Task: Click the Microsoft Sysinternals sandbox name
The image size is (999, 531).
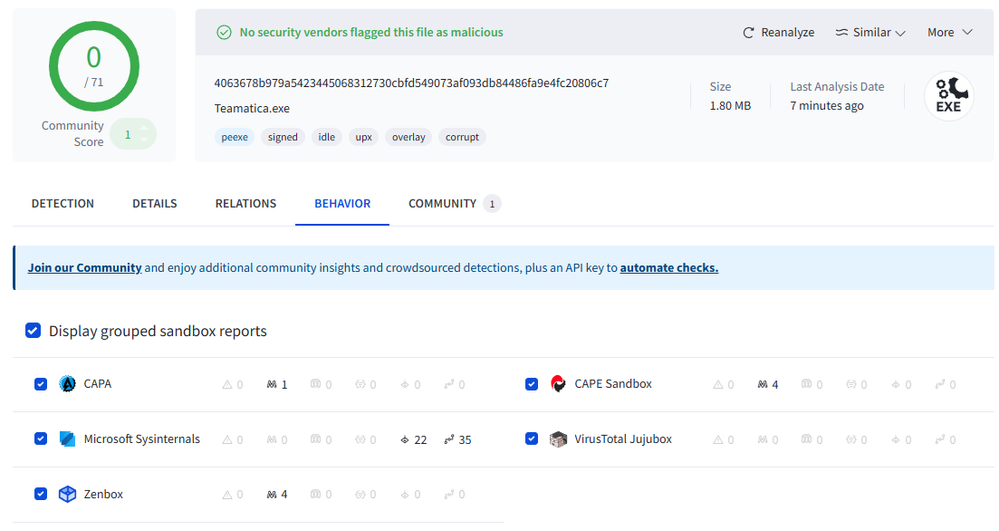Action: click(142, 439)
